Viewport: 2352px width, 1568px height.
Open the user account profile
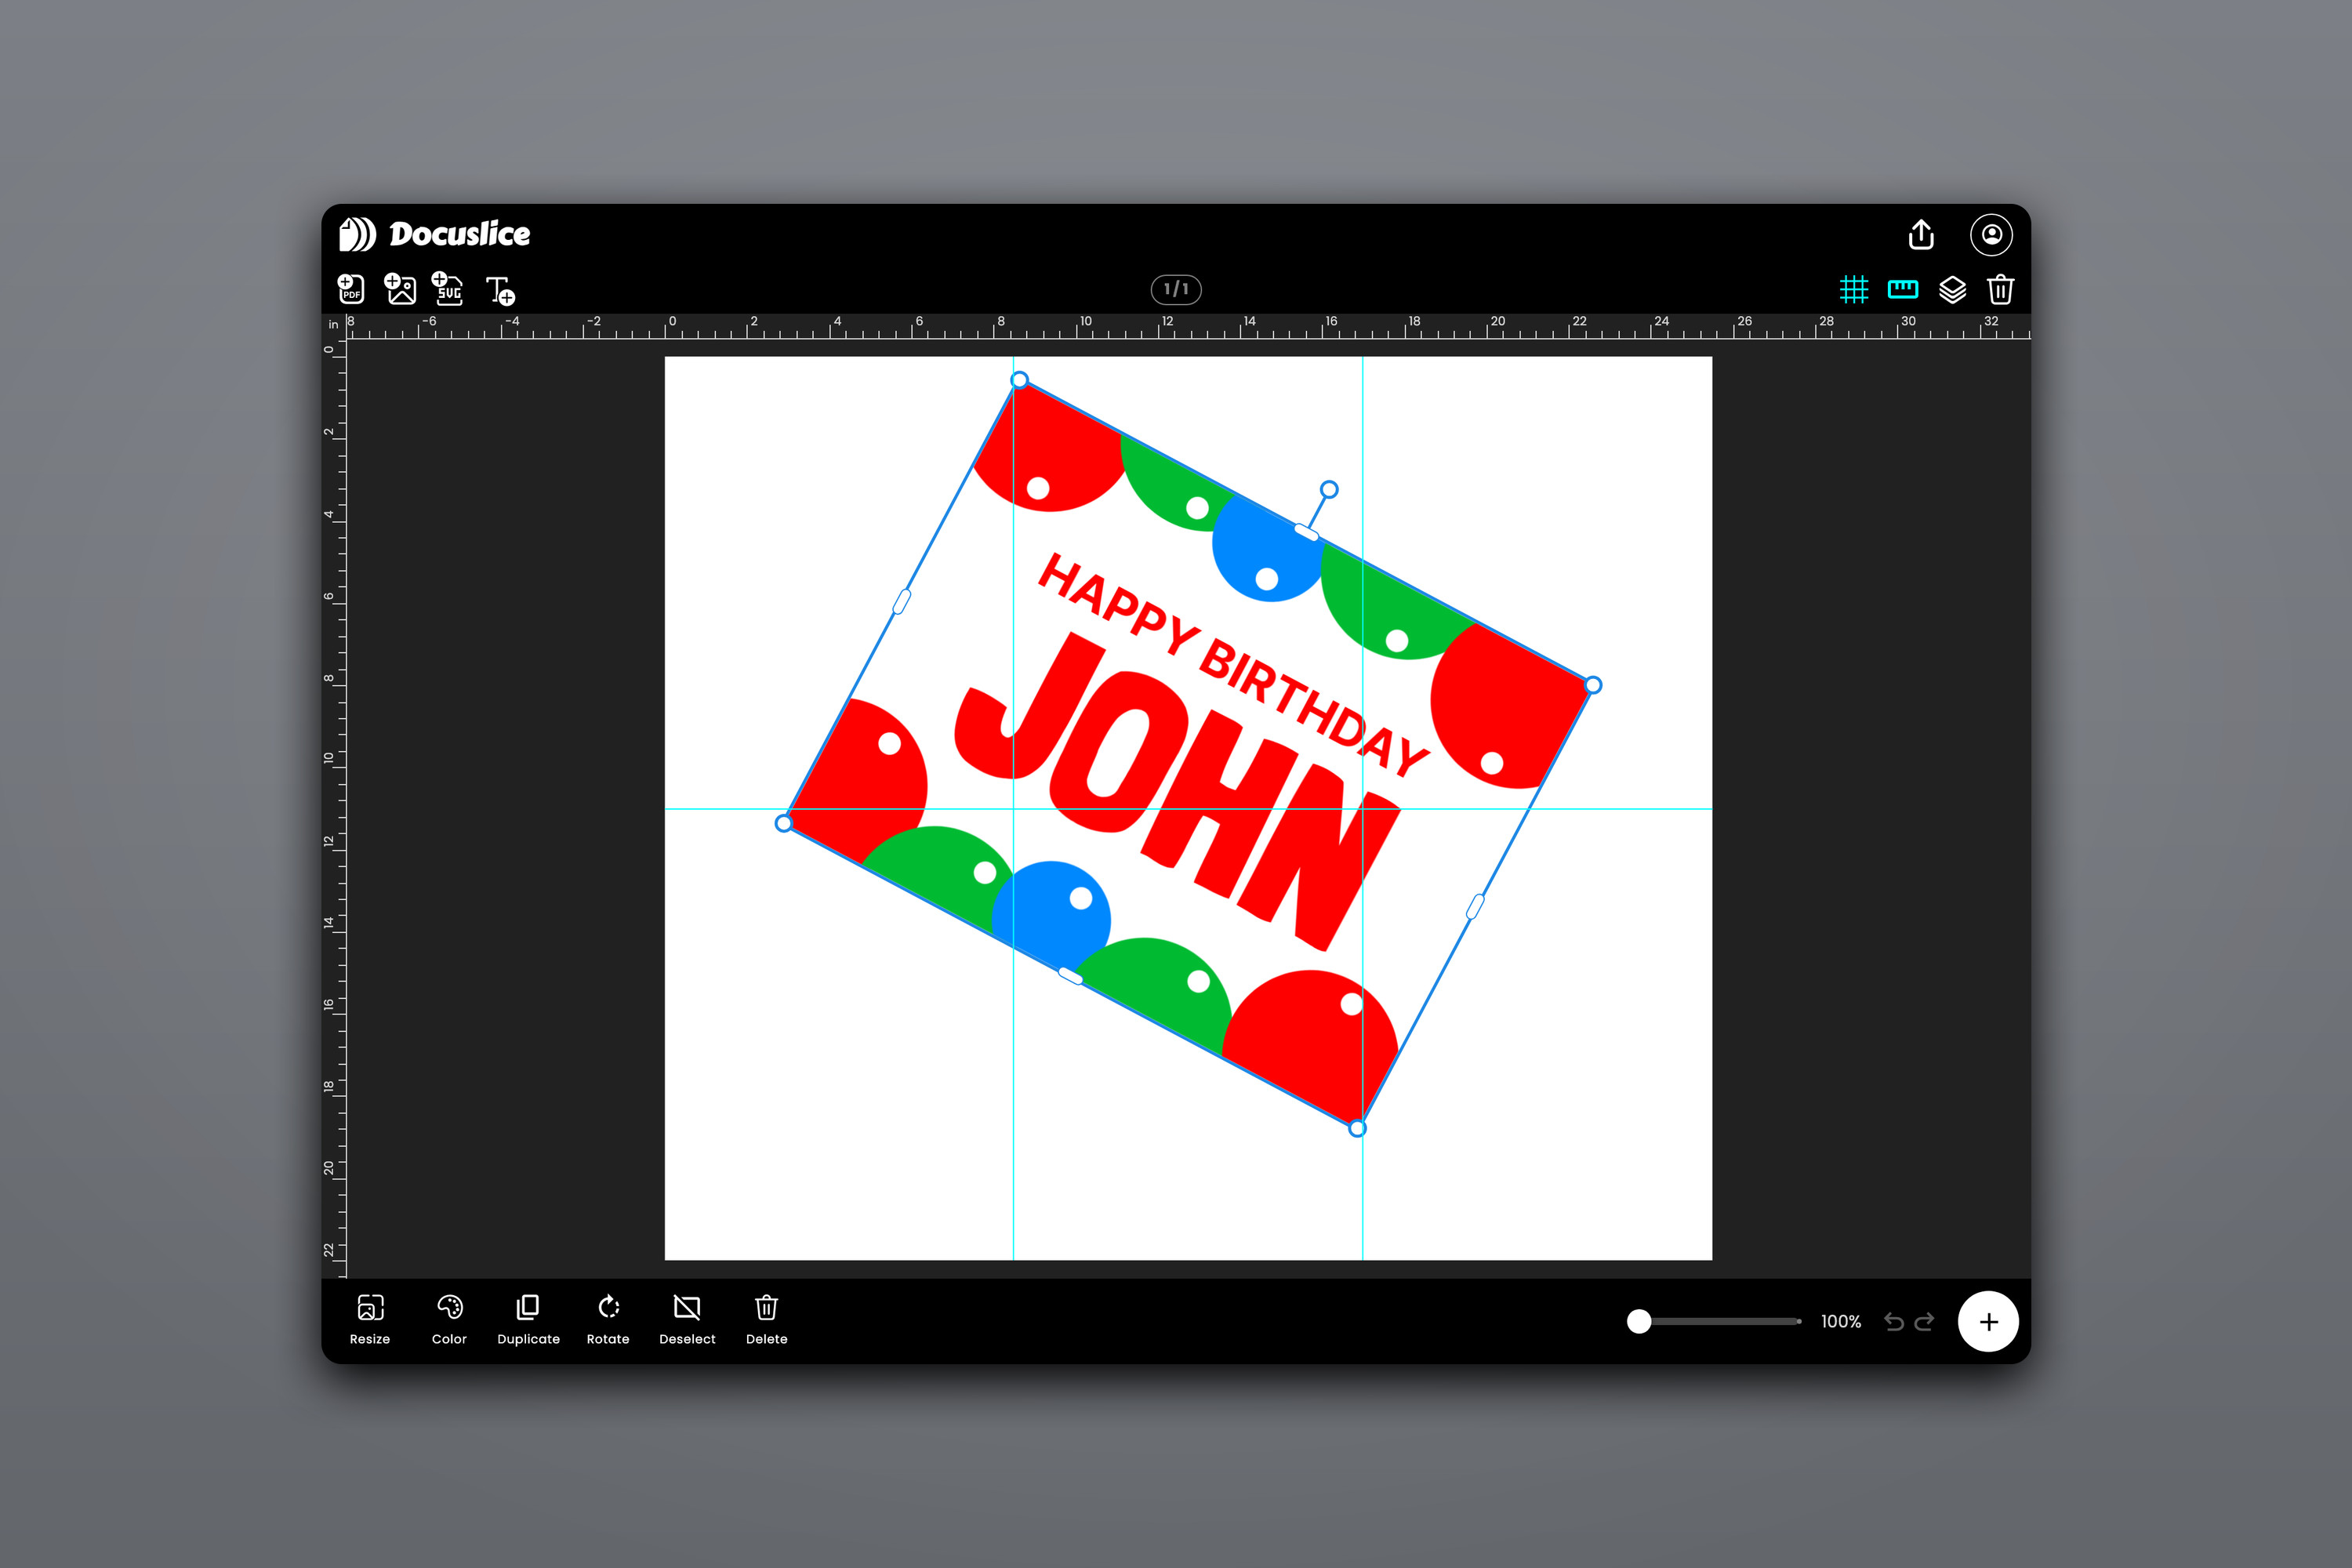1991,234
